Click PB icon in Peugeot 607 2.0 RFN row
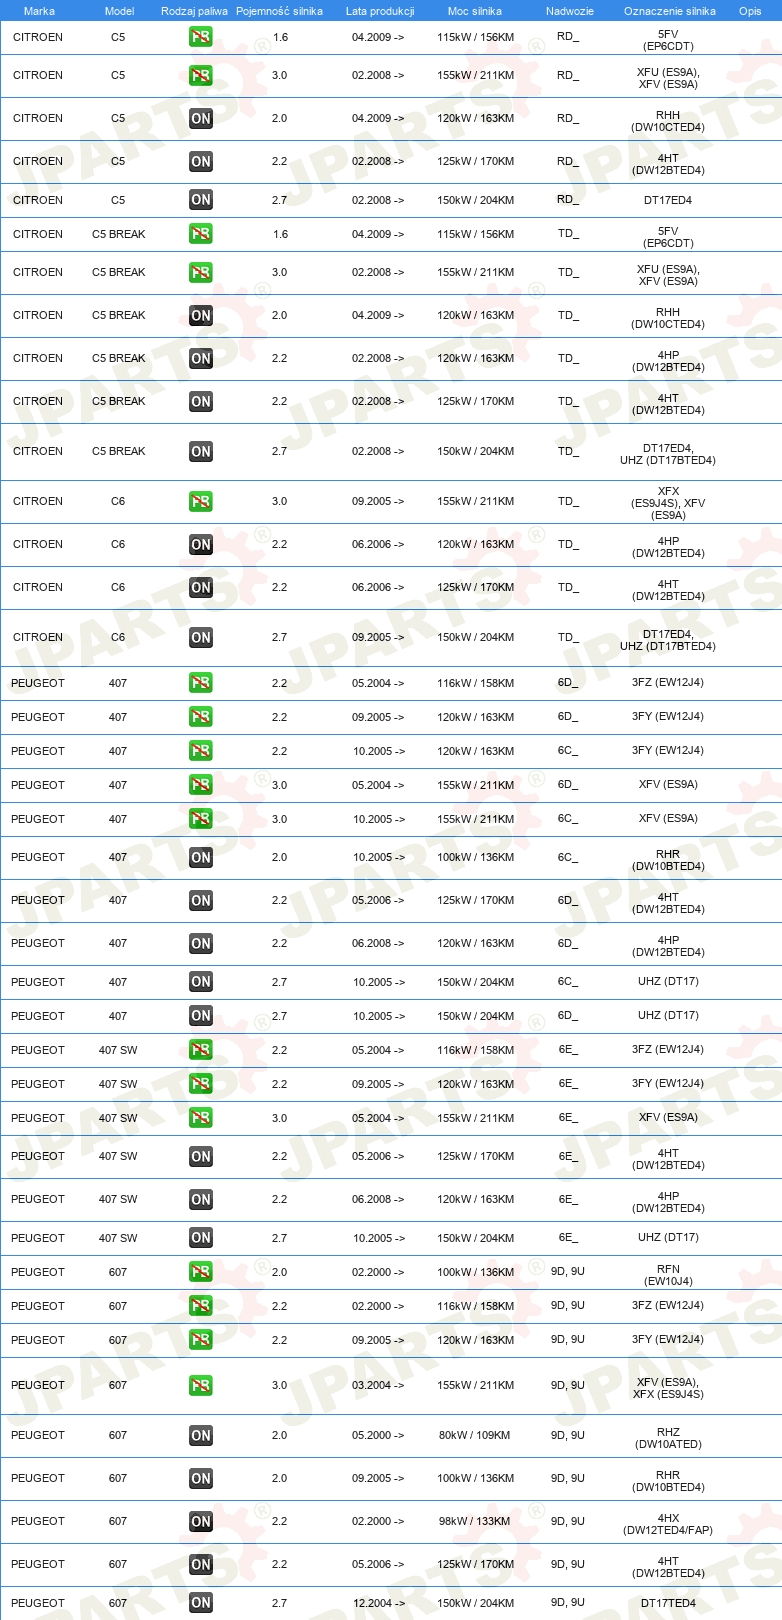Screen dimensions: 782x1620 [x=200, y=1272]
